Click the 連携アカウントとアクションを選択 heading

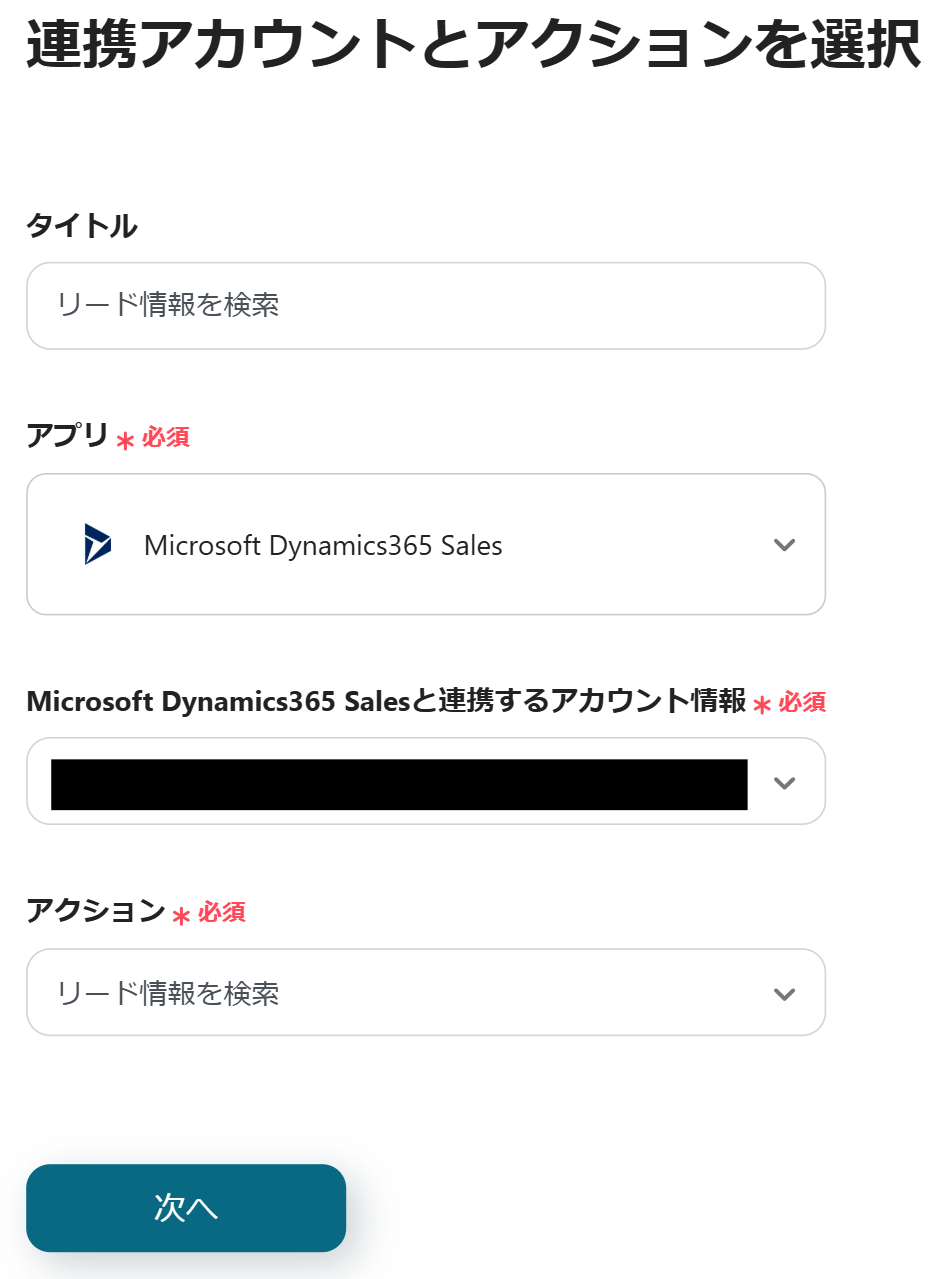pos(473,44)
